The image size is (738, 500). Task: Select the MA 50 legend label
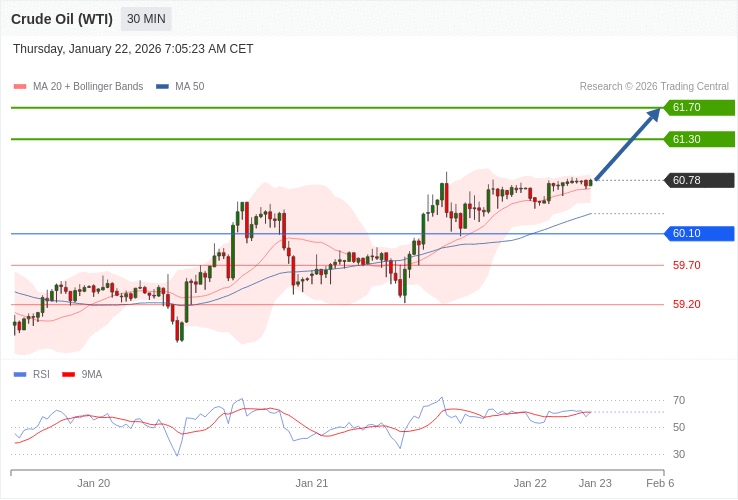[x=190, y=87]
